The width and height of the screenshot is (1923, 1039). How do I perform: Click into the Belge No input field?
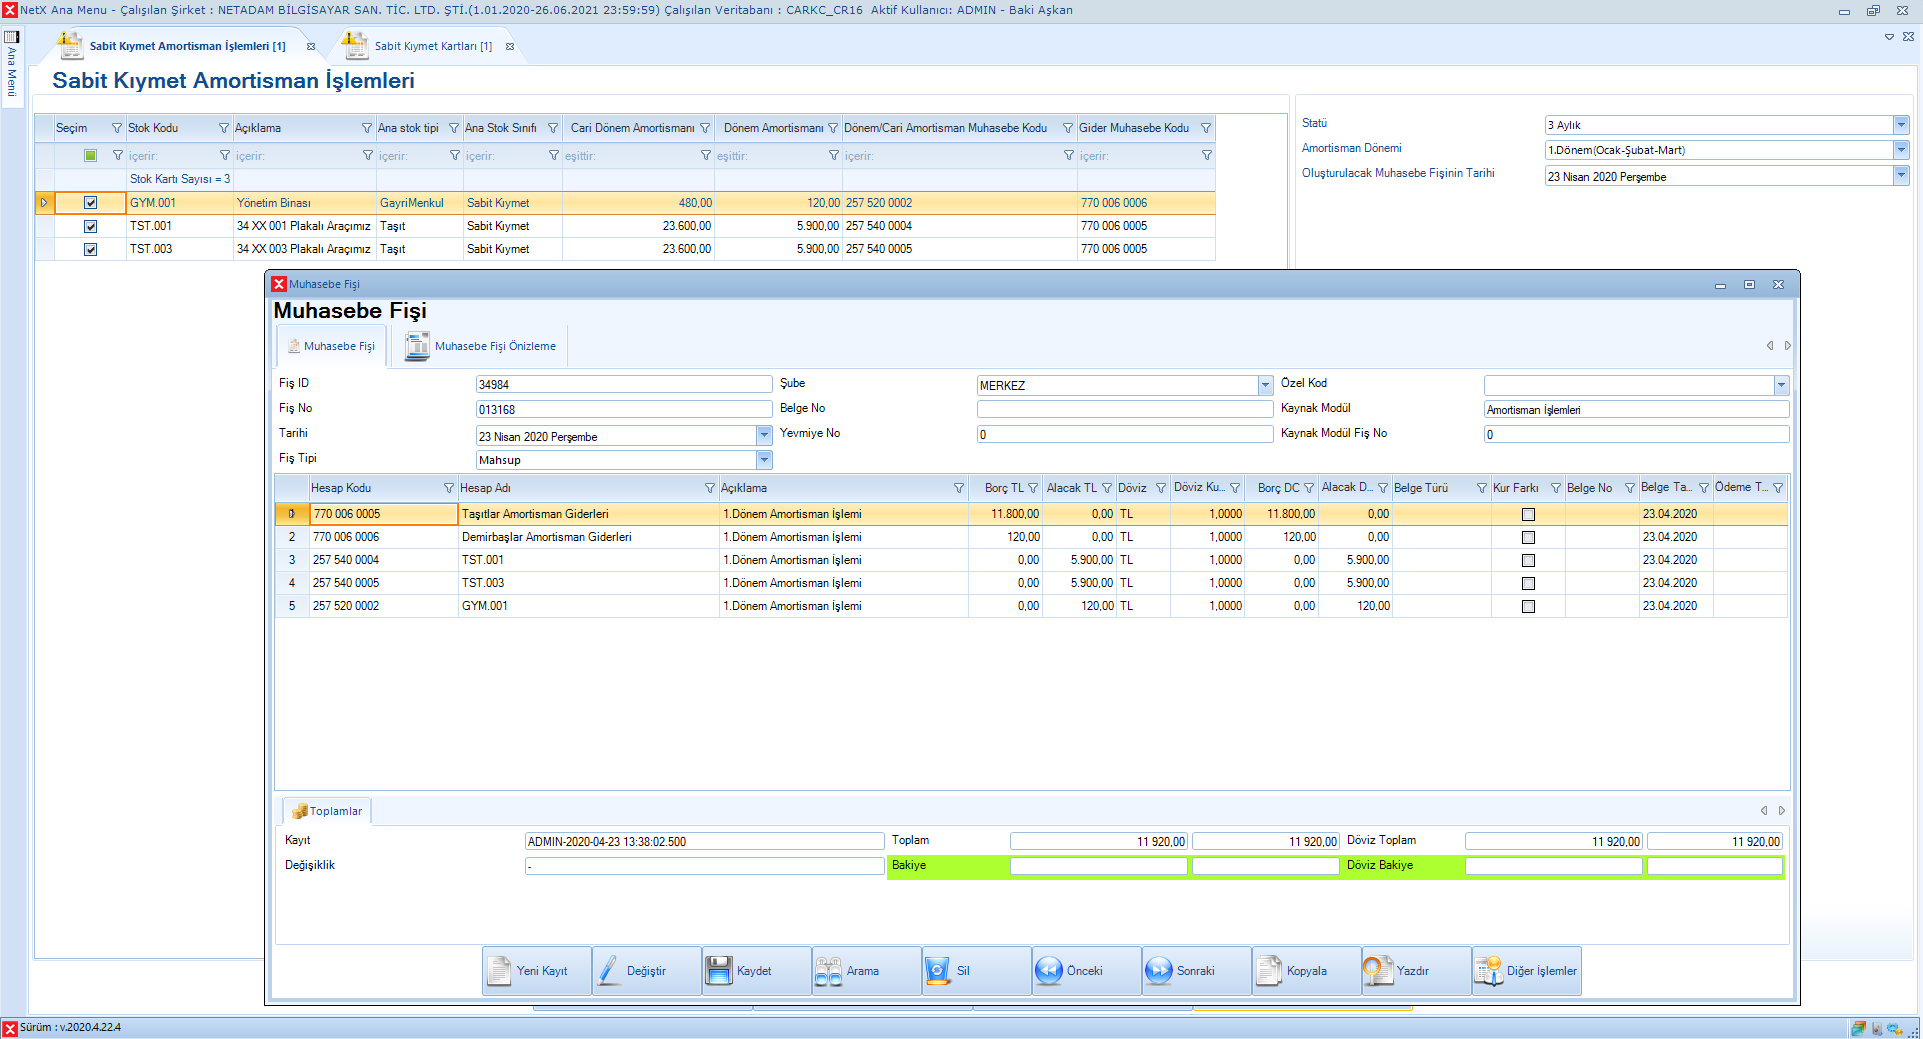click(x=1124, y=409)
